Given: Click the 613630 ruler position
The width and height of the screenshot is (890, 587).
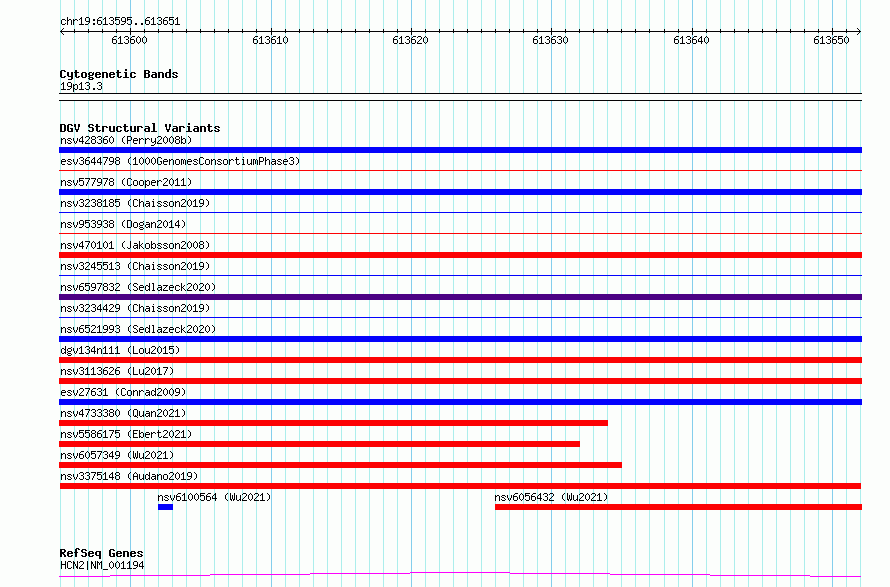Looking at the screenshot, I should [551, 40].
